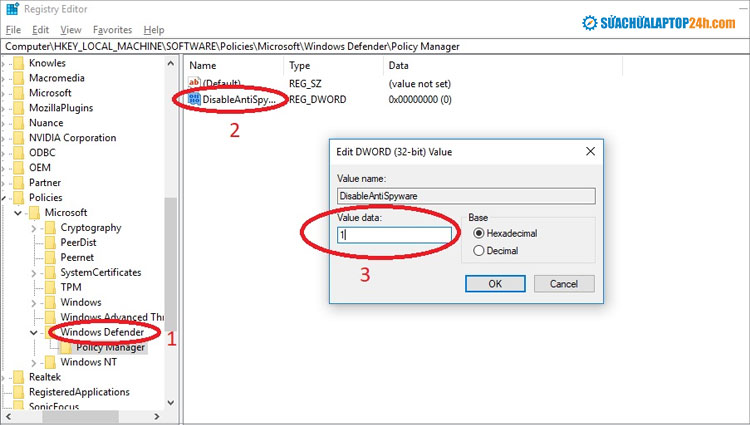Collapse the Microsoft key under Policies
This screenshot has width=750, height=425.
18,213
